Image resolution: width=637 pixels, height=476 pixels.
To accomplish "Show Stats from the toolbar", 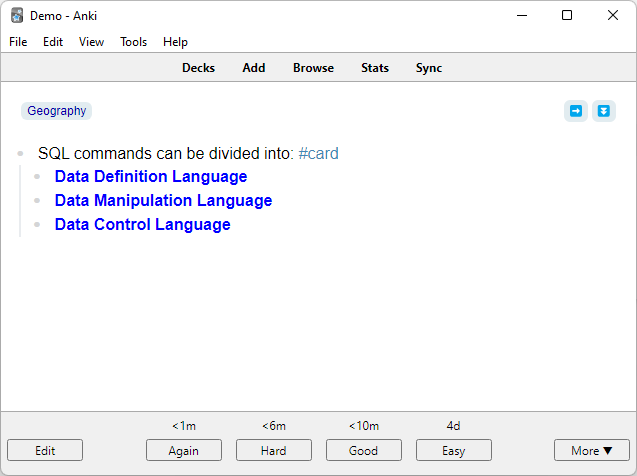I will [x=375, y=68].
